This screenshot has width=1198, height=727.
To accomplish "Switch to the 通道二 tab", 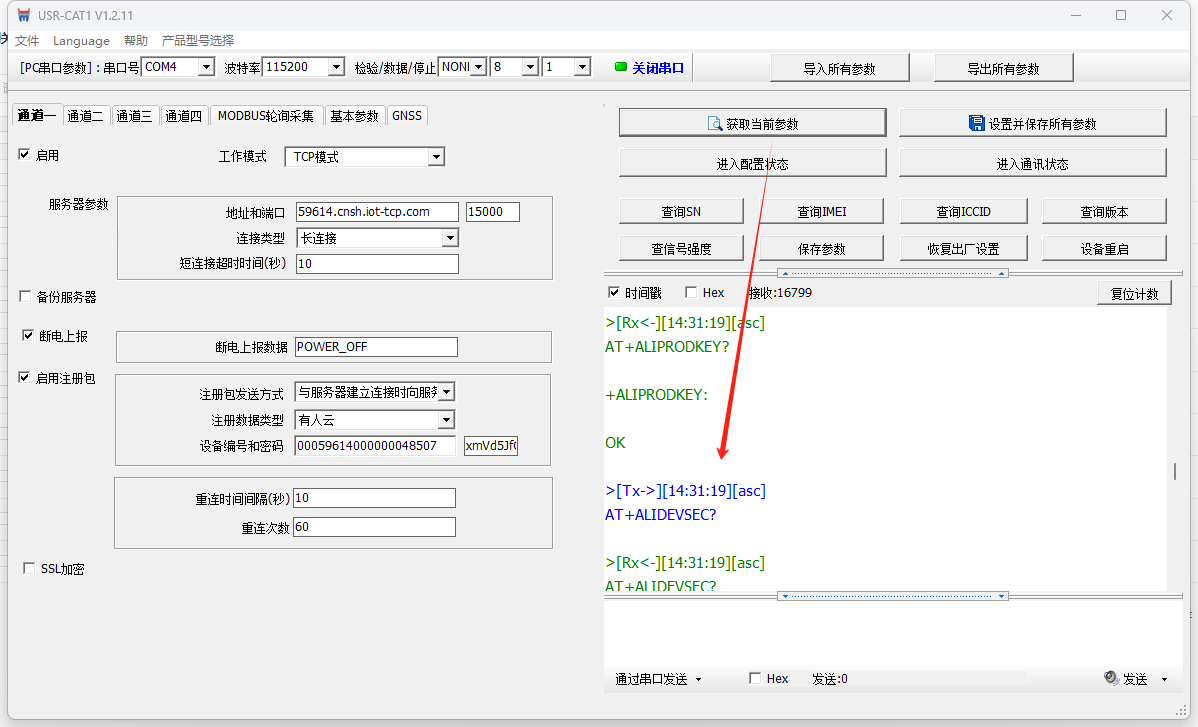I will pyautogui.click(x=86, y=116).
